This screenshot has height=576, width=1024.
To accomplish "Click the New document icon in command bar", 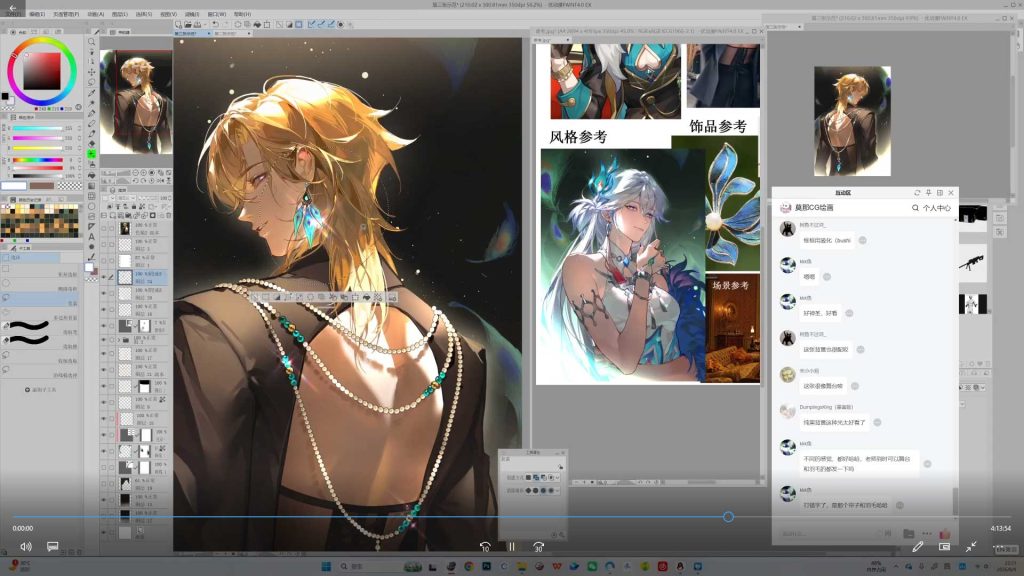I will pos(178,24).
